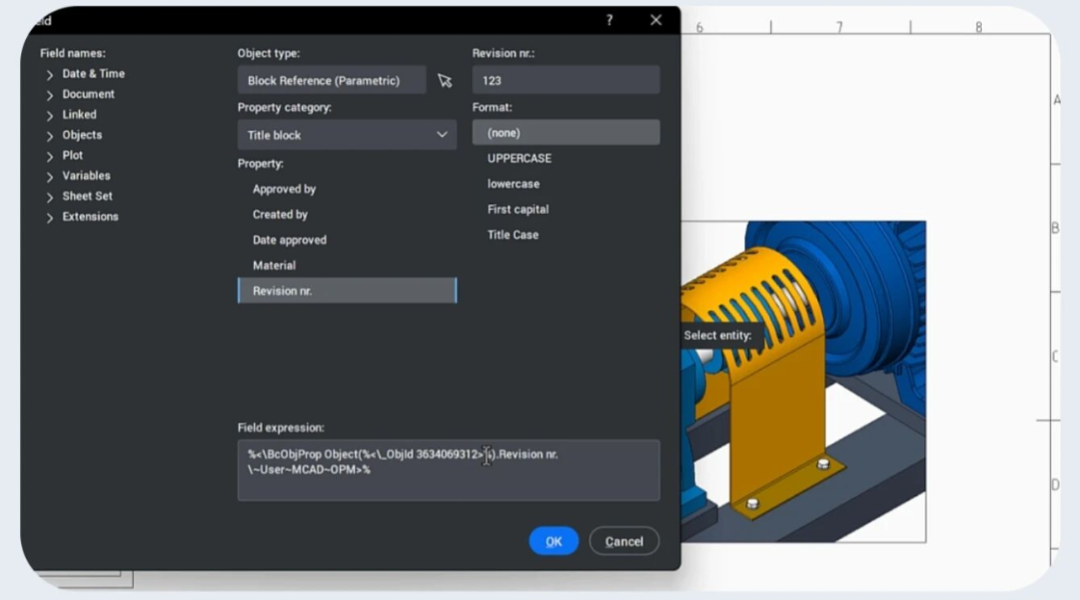Select the Objects field name

coord(82,135)
